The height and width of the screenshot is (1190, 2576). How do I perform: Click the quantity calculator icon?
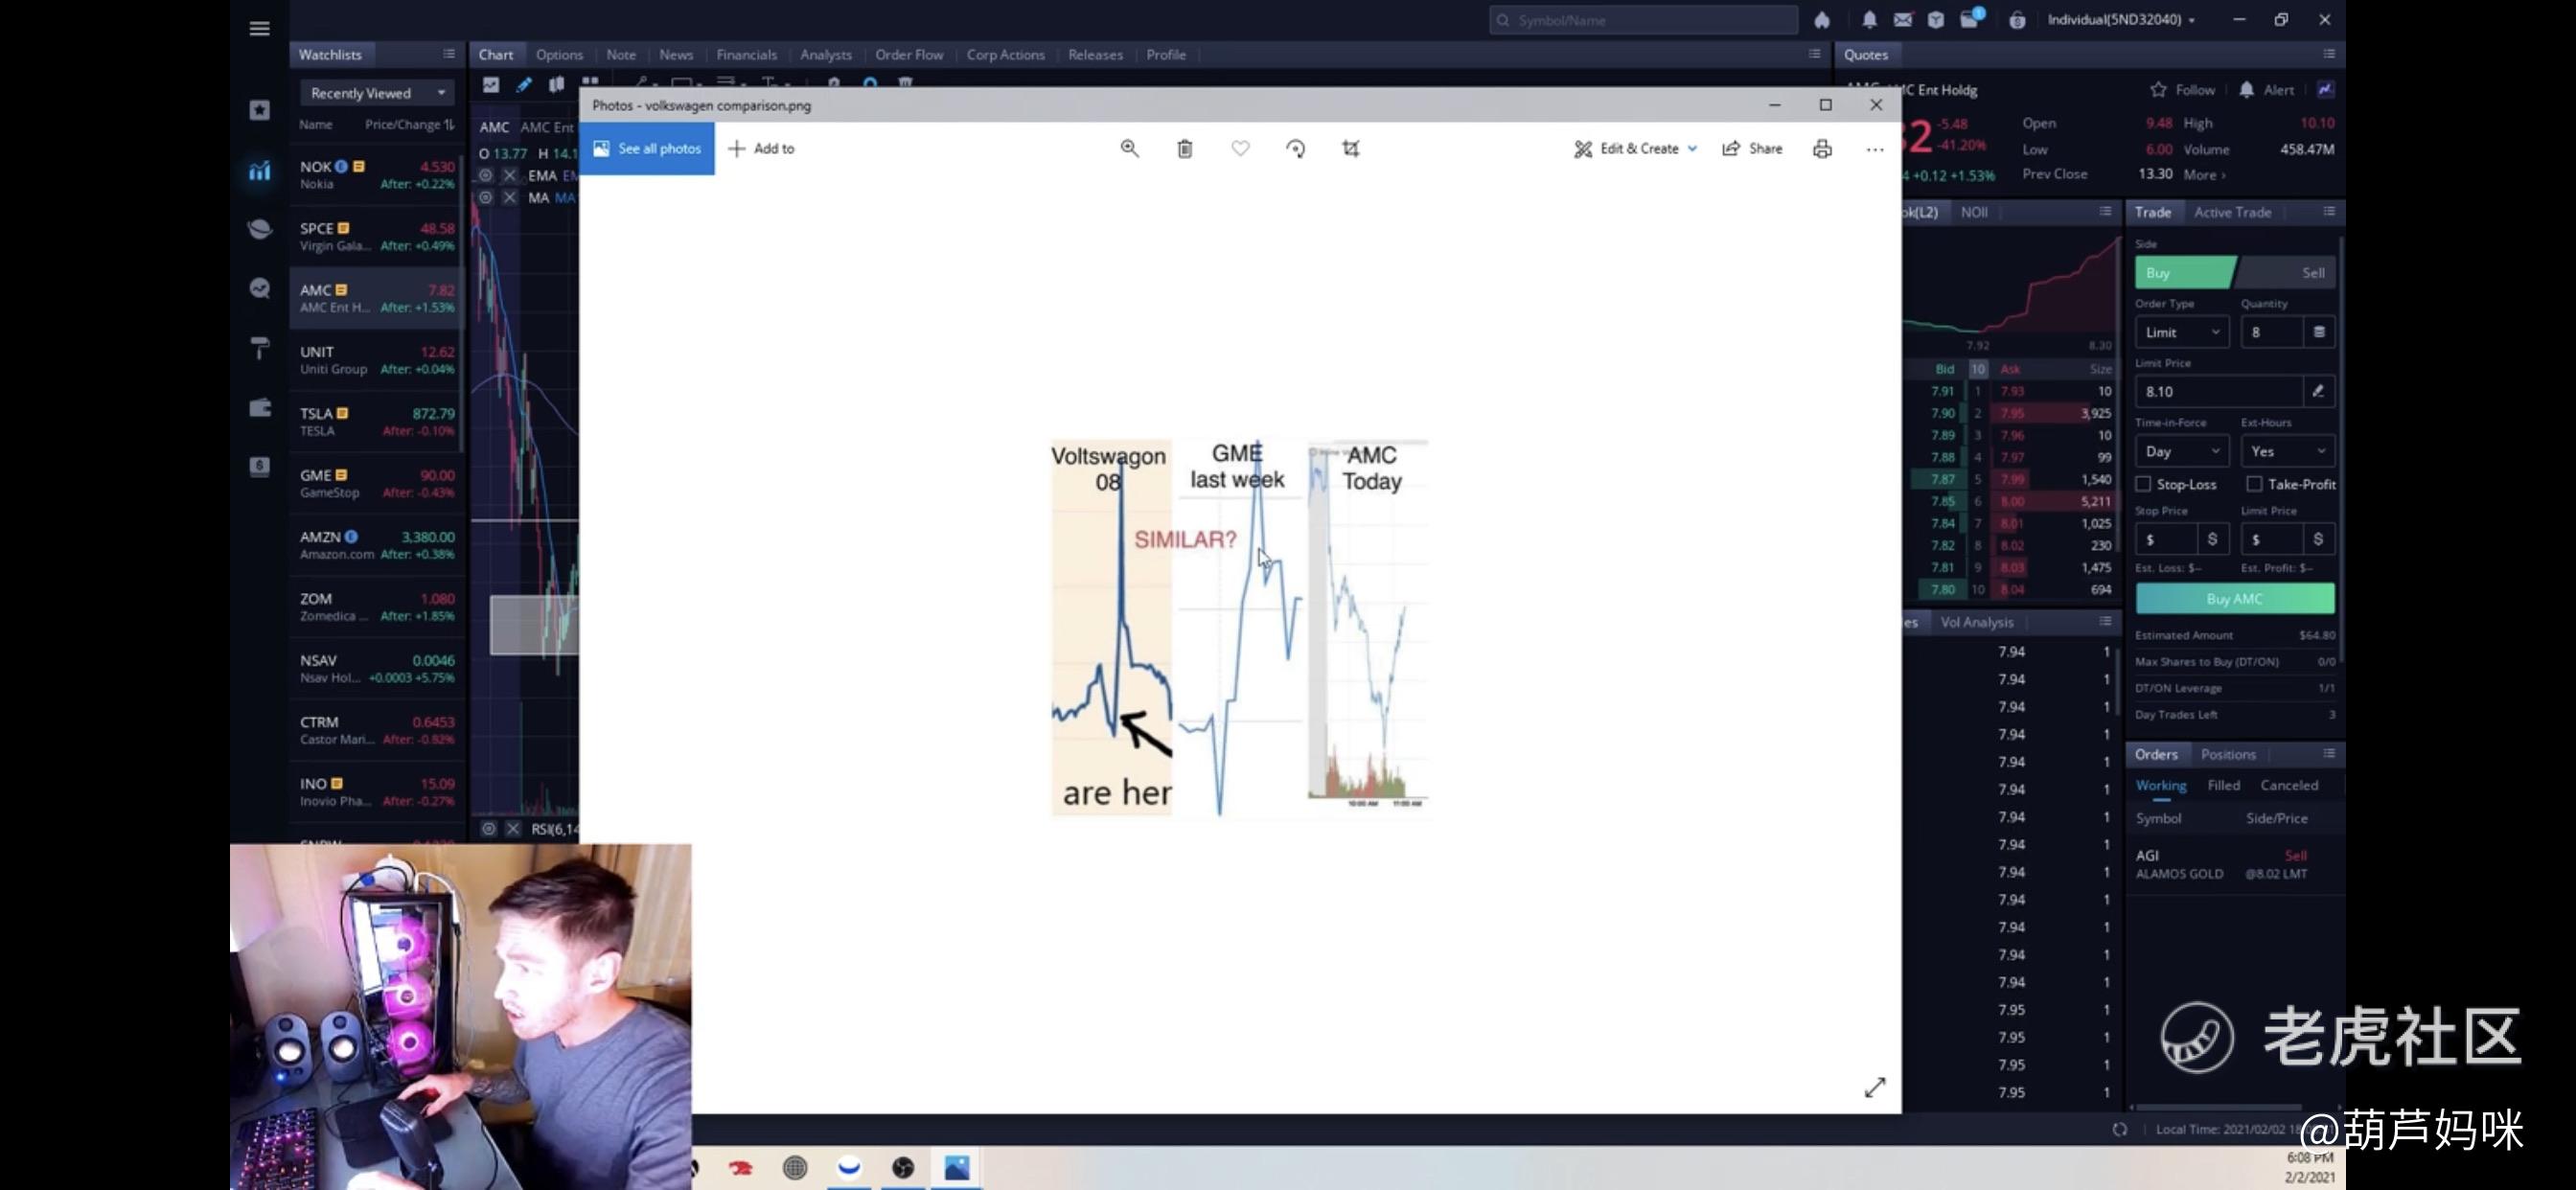point(2319,332)
